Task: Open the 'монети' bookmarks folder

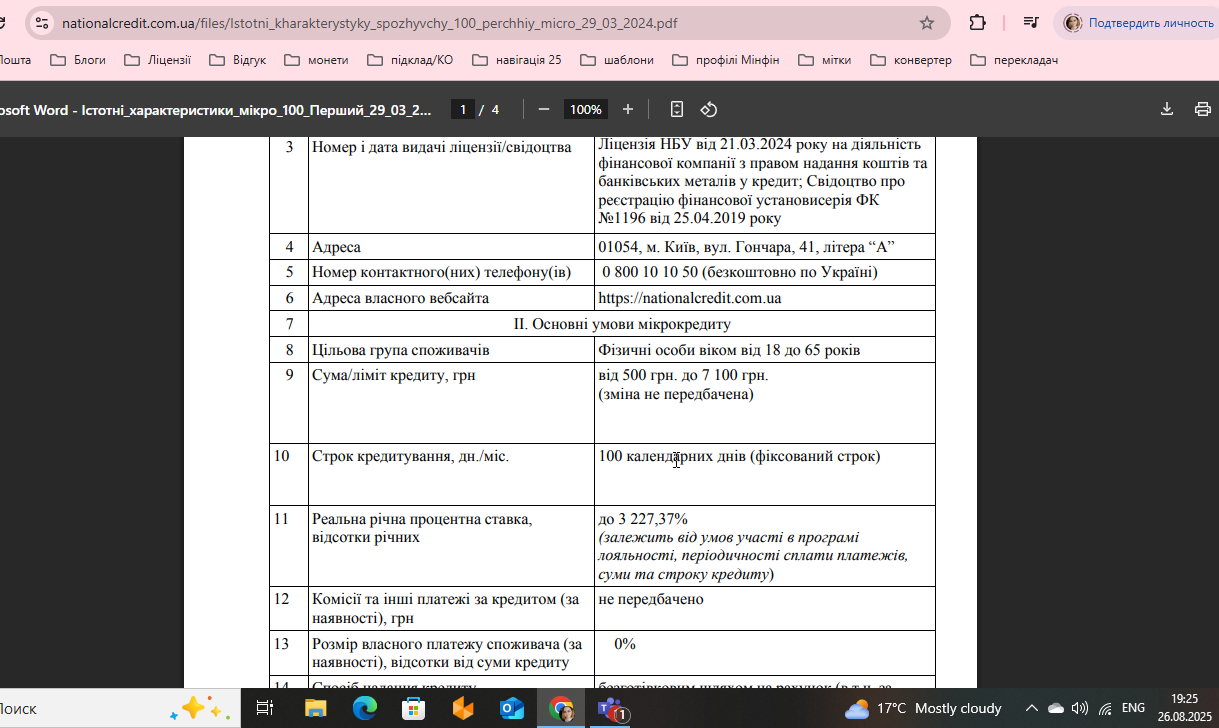Action: click(317, 60)
